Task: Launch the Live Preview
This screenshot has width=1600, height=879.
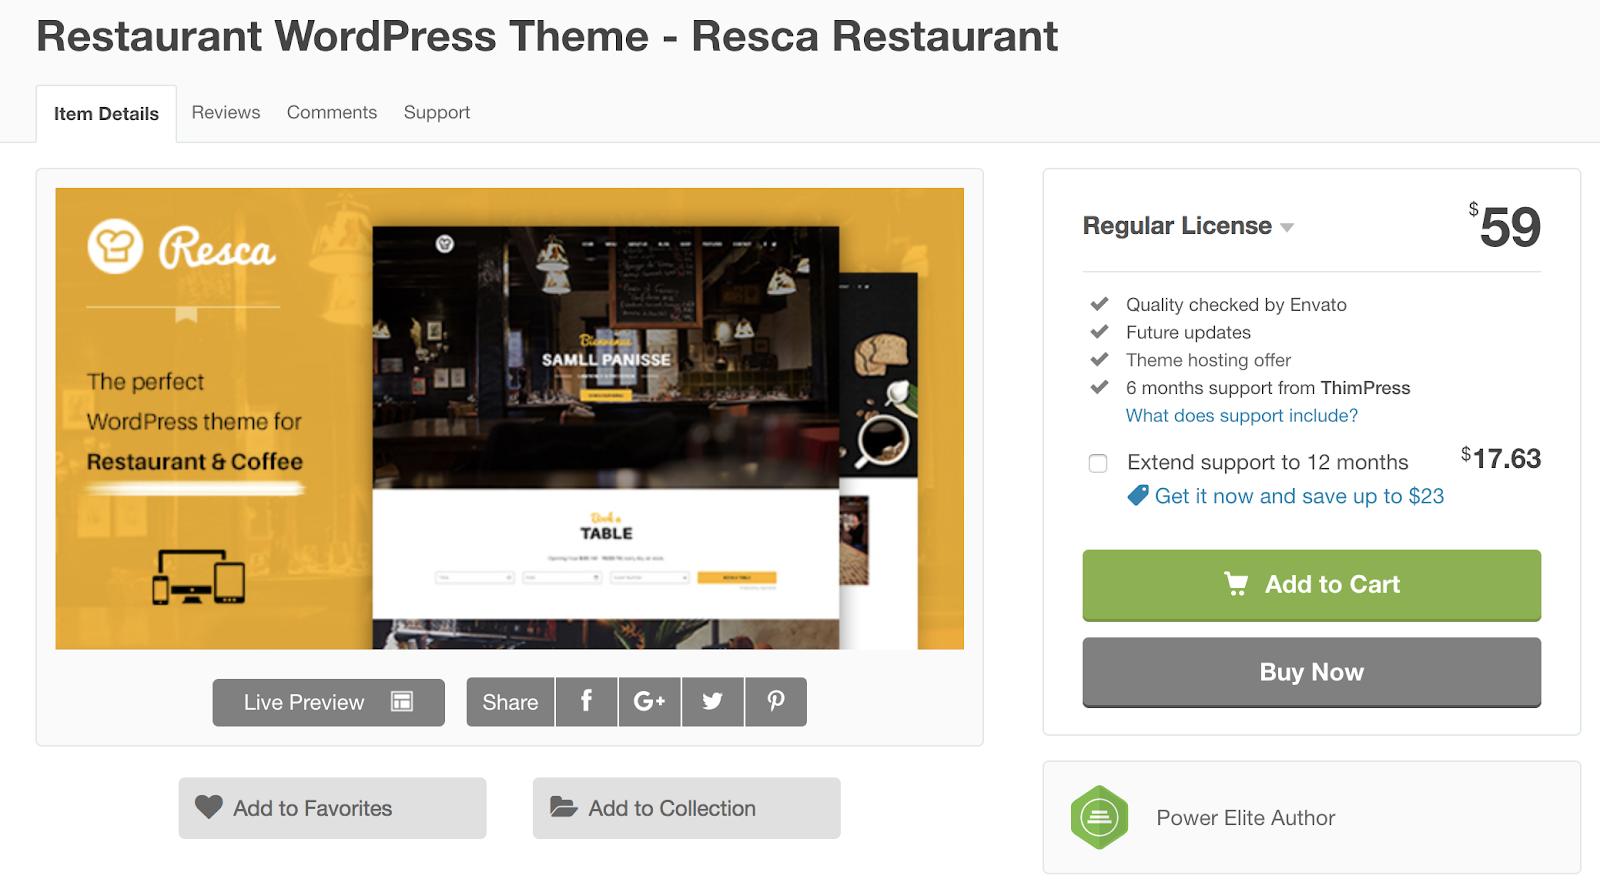Action: tap(328, 702)
